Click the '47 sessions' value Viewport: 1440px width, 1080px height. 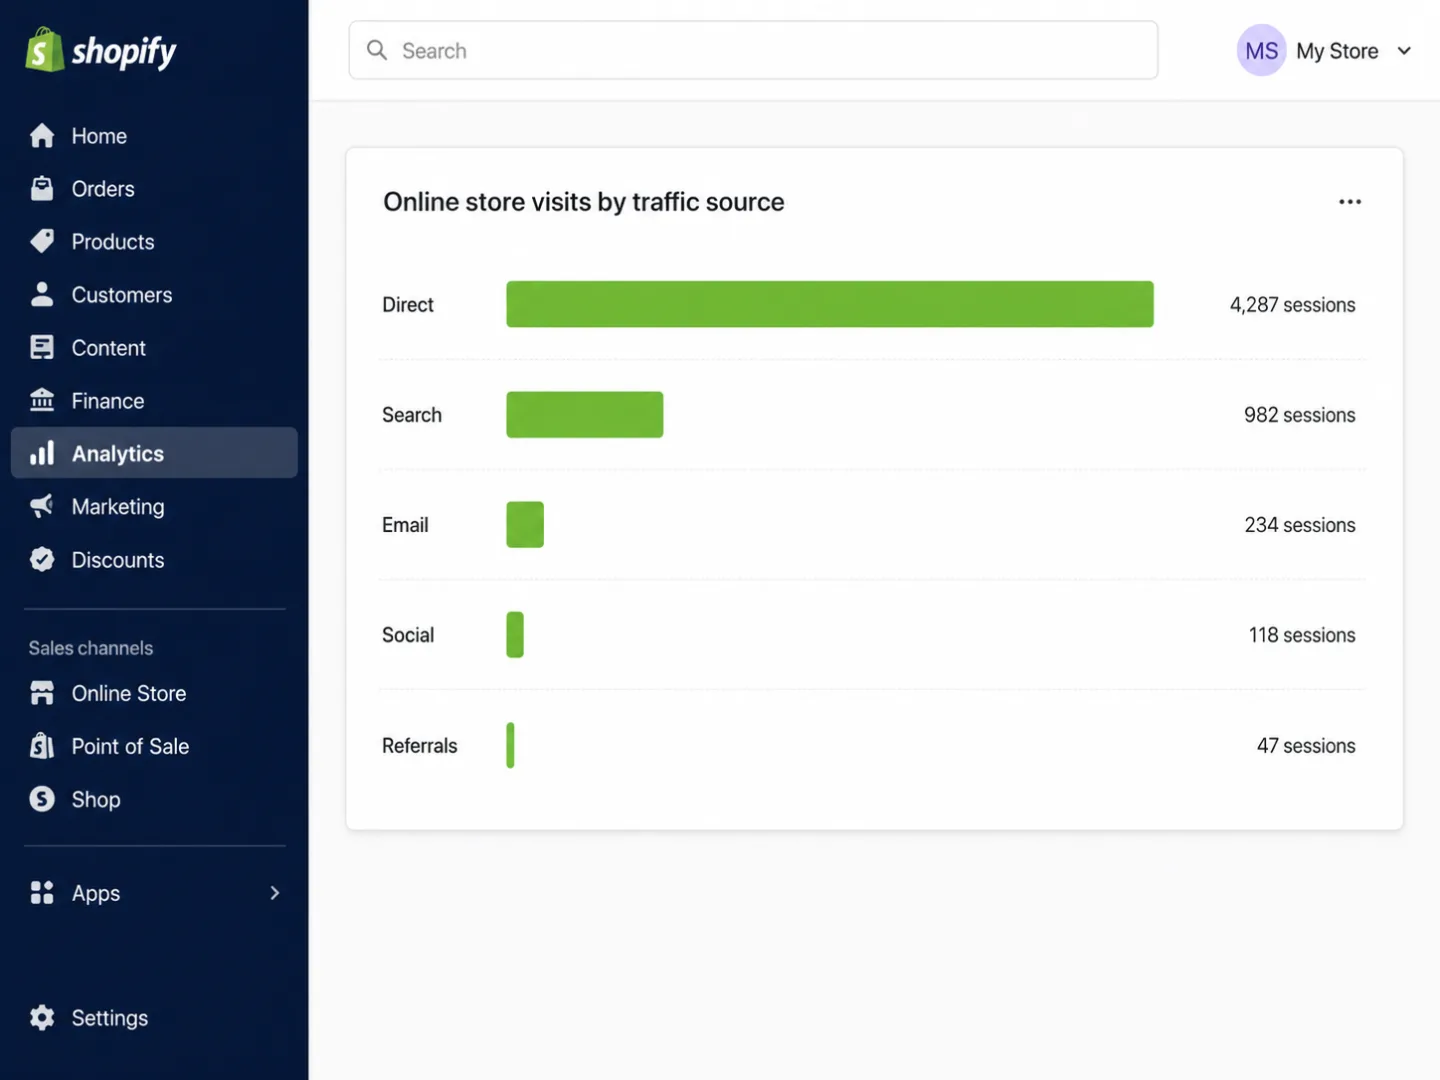click(x=1306, y=746)
